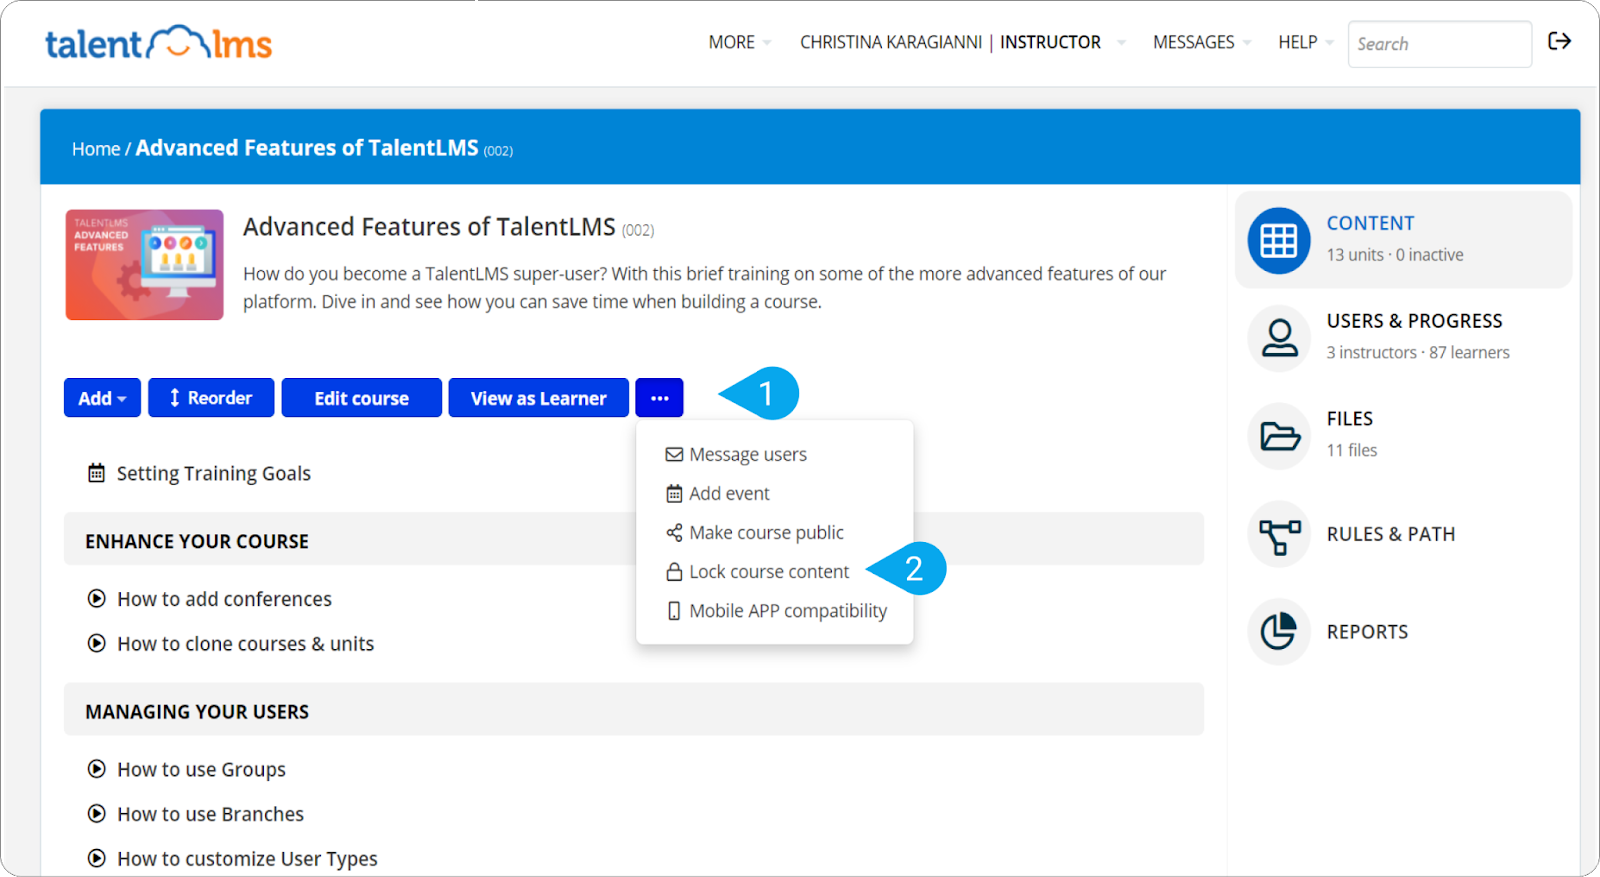Open How to customize User Types unit
This screenshot has width=1600, height=877.
[247, 859]
